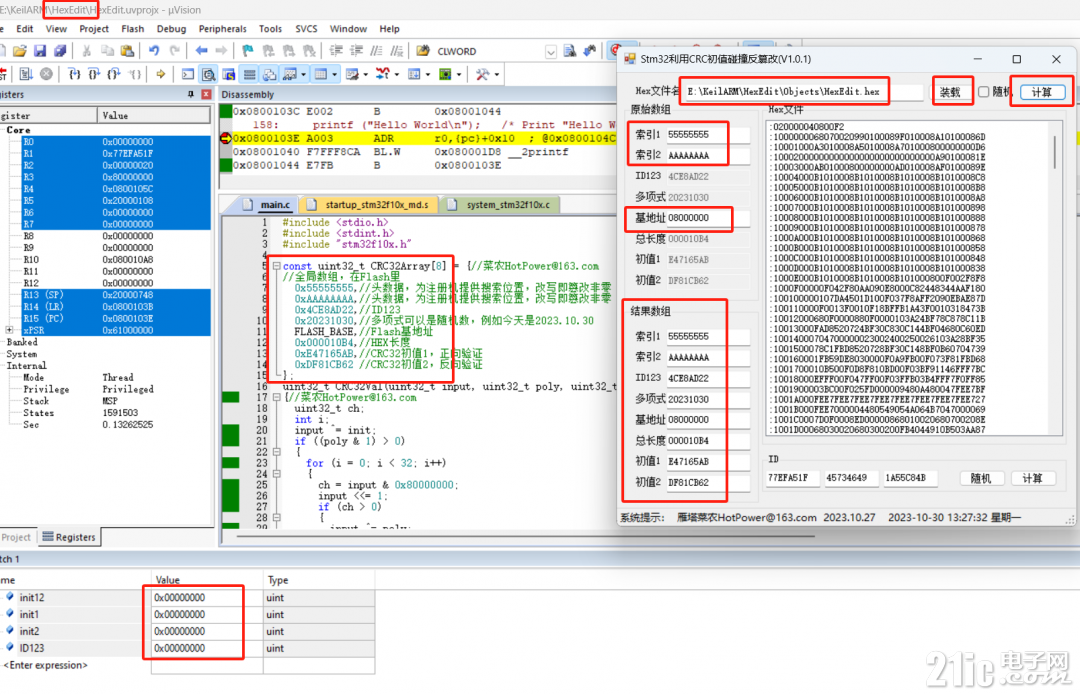Click the code editor horizontal scrollbar
Viewport: 1080px width, 694px height.
click(x=525, y=536)
